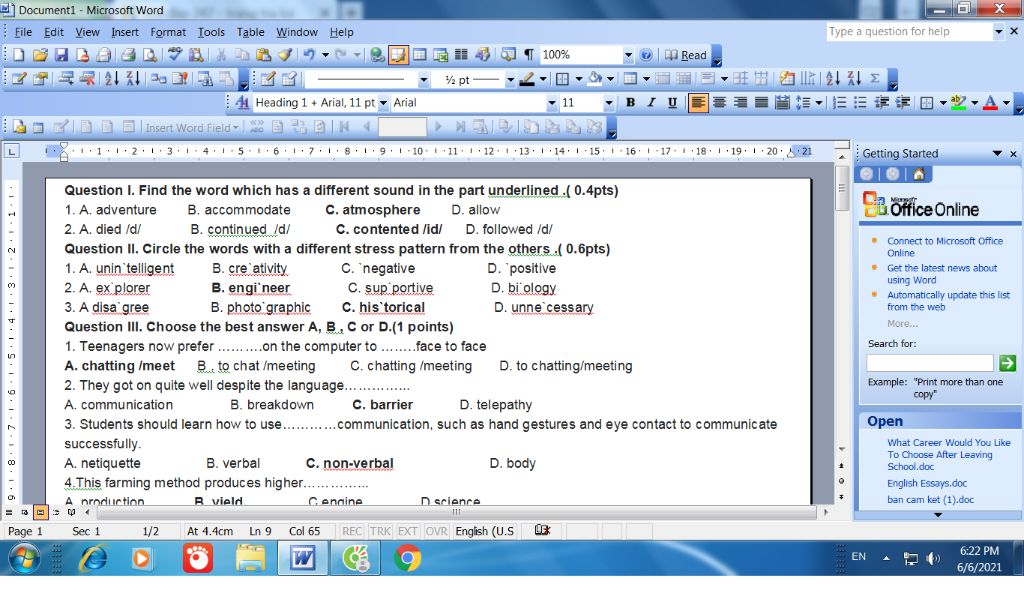Click the green search Go arrow button
Image resolution: width=1024 pixels, height=614 pixels.
click(1007, 363)
